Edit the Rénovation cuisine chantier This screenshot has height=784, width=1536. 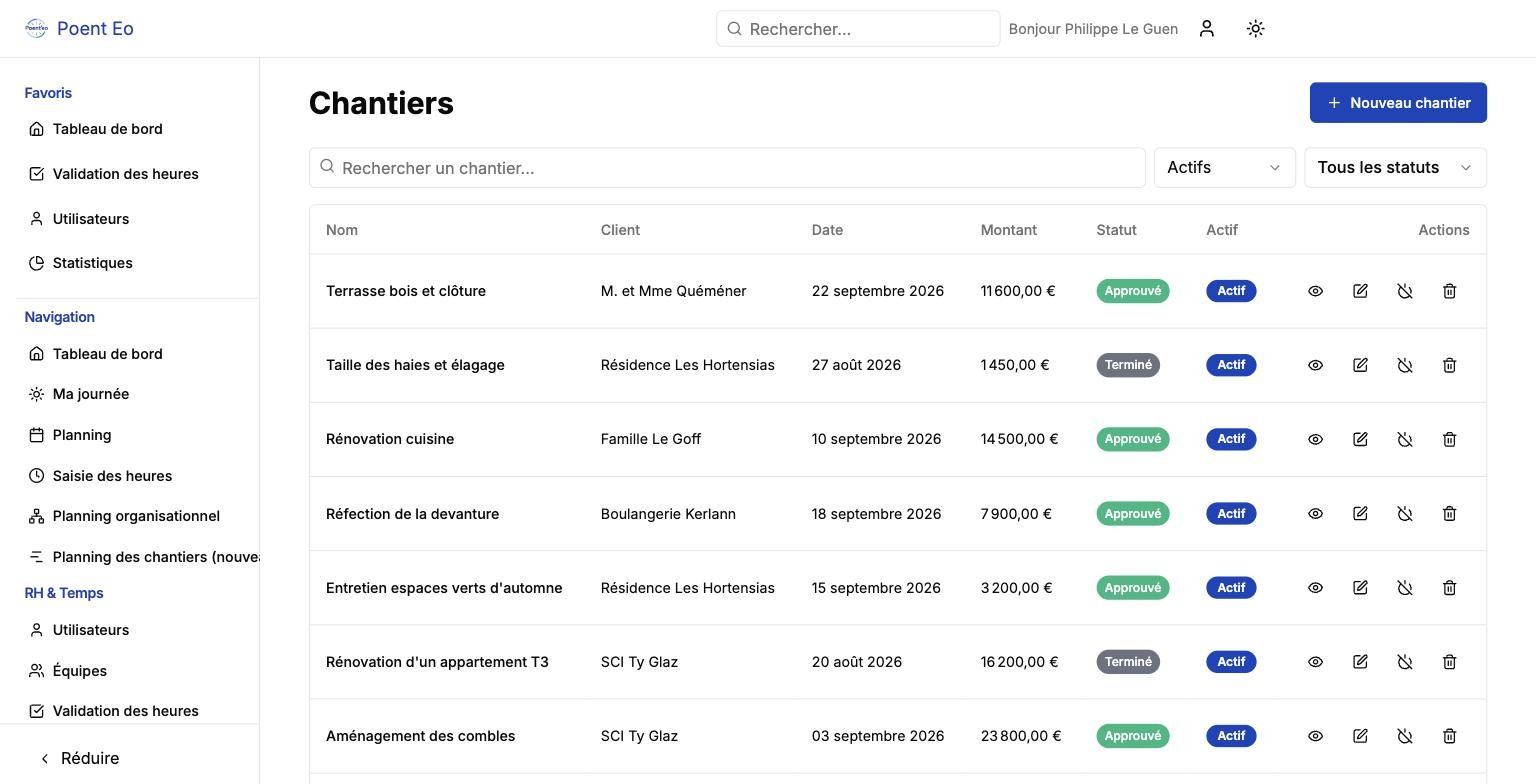(x=1360, y=439)
